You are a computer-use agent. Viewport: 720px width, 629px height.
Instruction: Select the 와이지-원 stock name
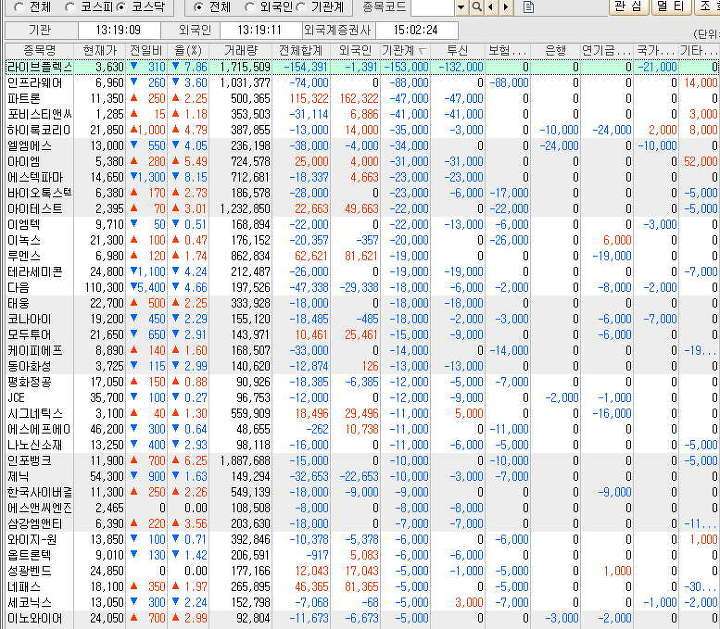pos(32,539)
